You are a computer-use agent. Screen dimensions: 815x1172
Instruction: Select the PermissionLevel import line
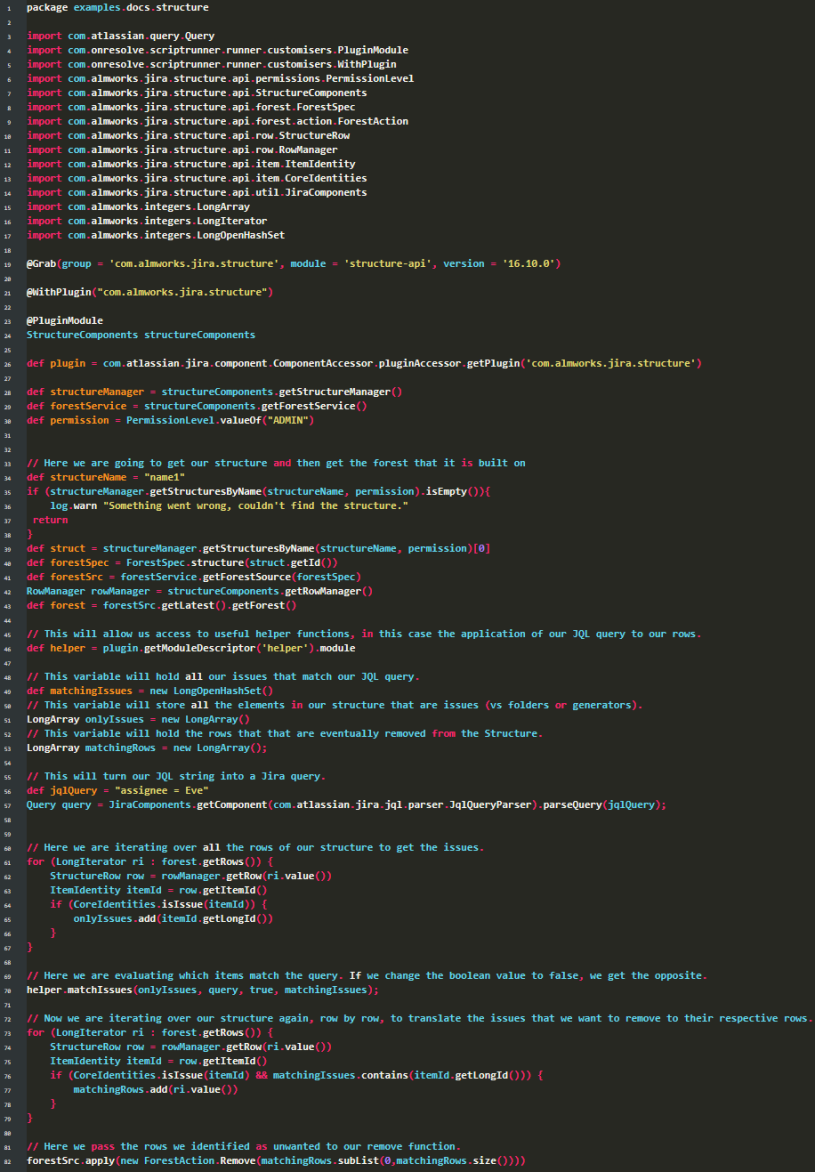click(x=220, y=78)
